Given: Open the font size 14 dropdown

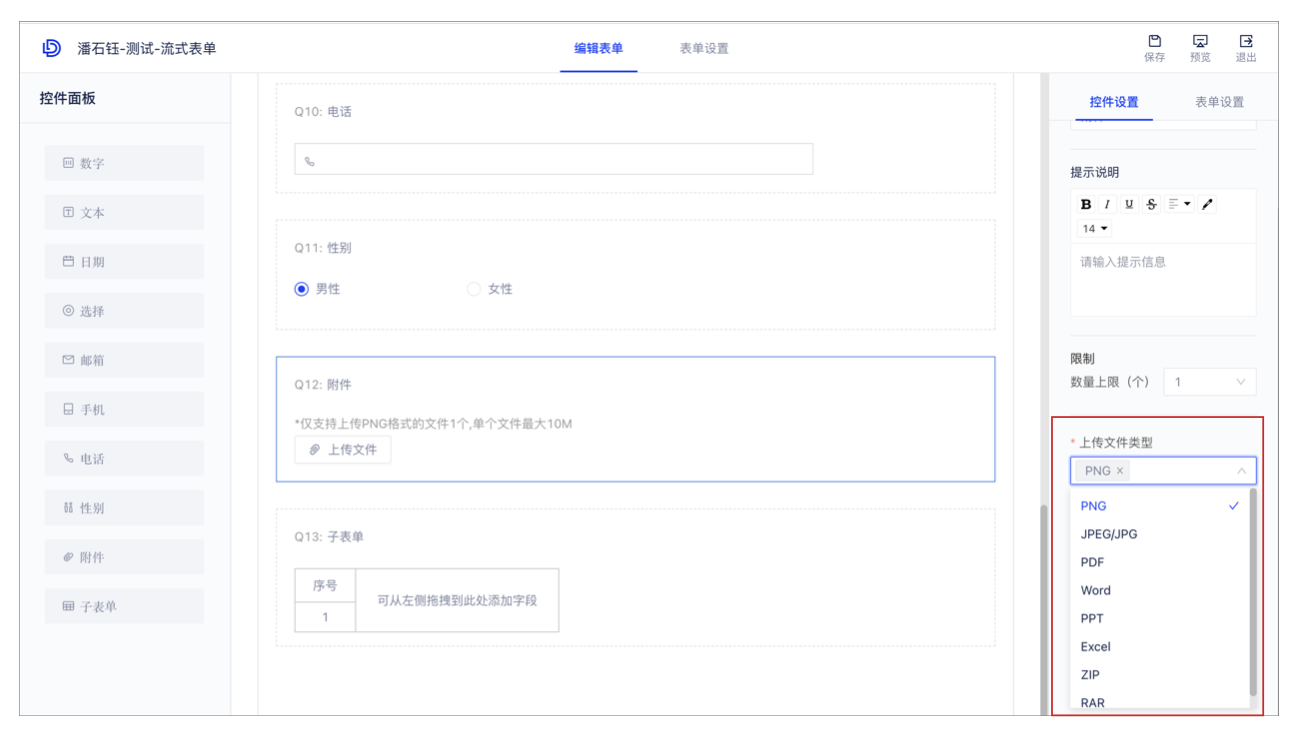Looking at the screenshot, I should pyautogui.click(x=1092, y=228).
